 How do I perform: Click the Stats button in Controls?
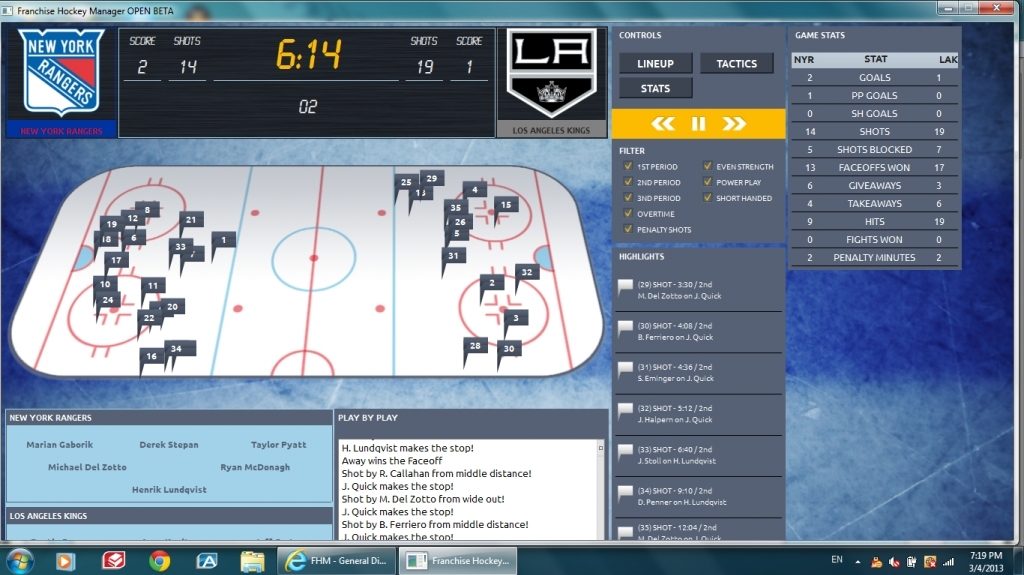tap(655, 89)
